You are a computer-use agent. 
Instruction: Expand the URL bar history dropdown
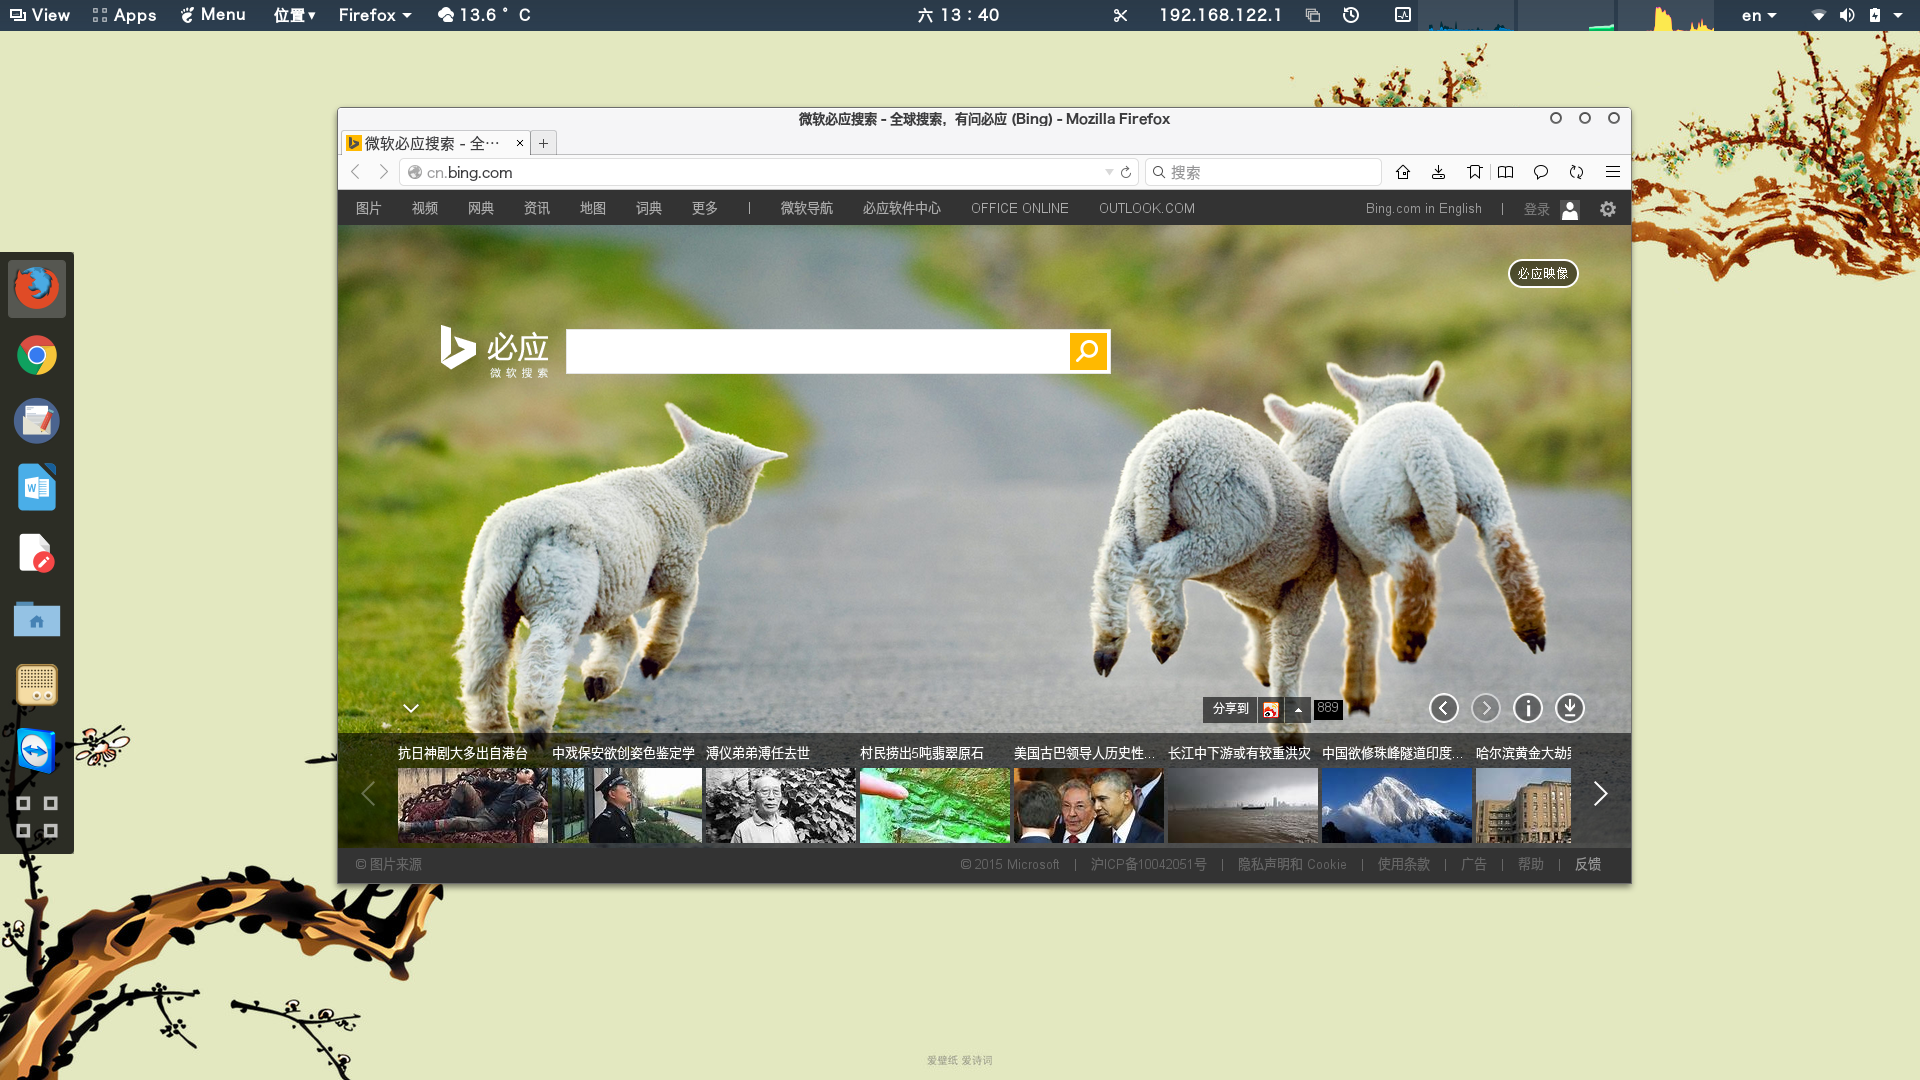coord(1109,172)
